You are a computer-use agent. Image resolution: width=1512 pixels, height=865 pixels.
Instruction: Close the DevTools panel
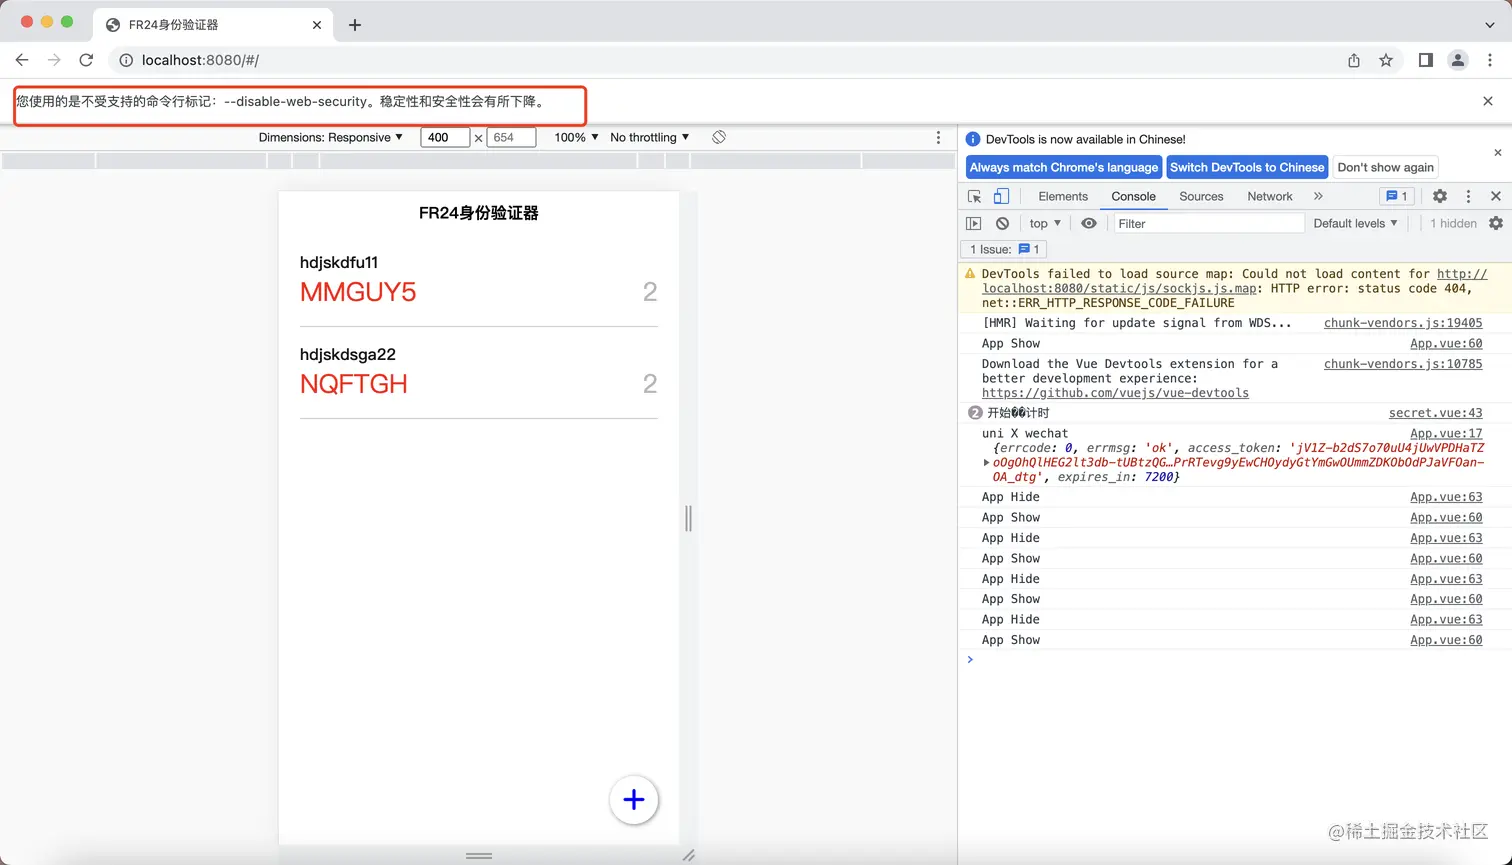point(1496,196)
